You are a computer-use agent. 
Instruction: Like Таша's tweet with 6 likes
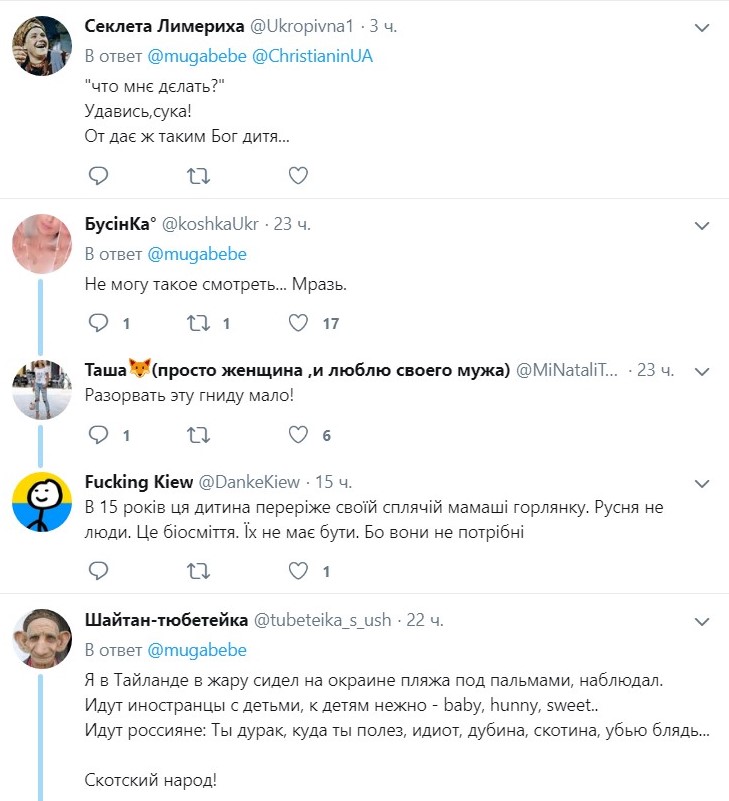(x=298, y=435)
